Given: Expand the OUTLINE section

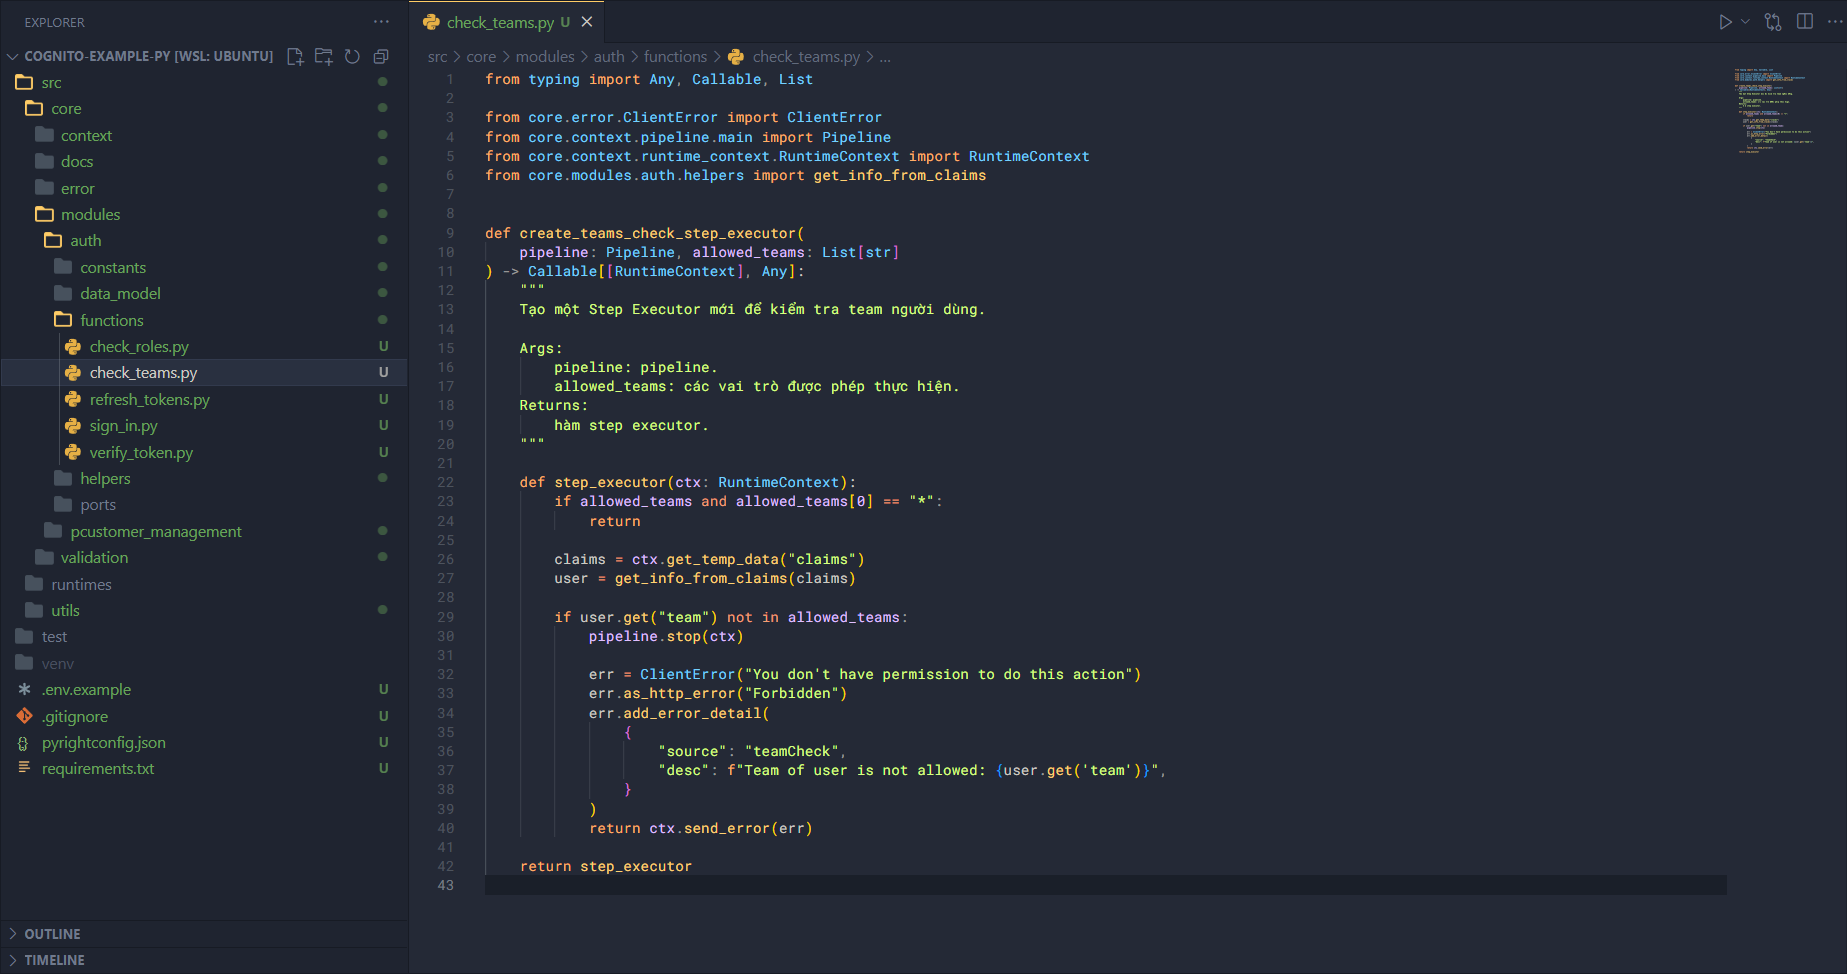Looking at the screenshot, I should tap(52, 934).
